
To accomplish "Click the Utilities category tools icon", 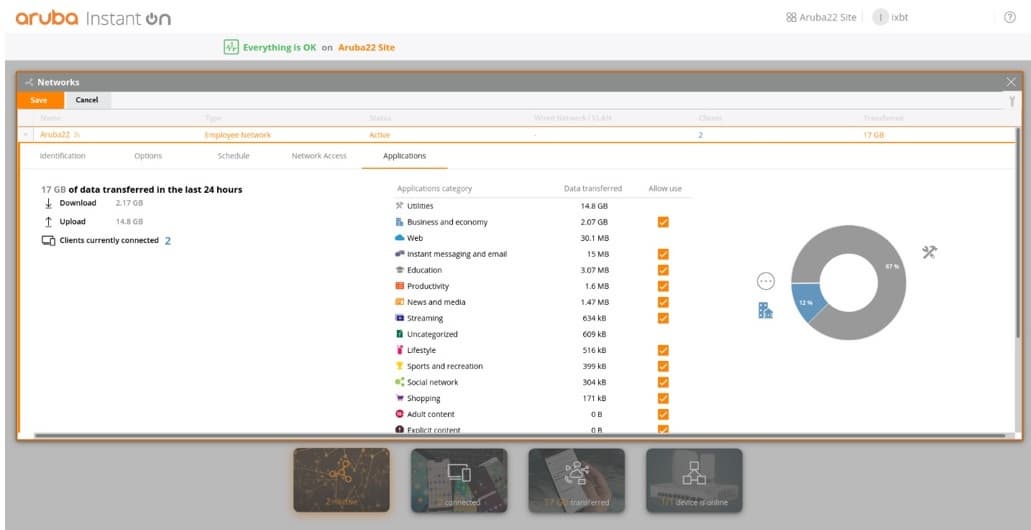I will point(399,206).
